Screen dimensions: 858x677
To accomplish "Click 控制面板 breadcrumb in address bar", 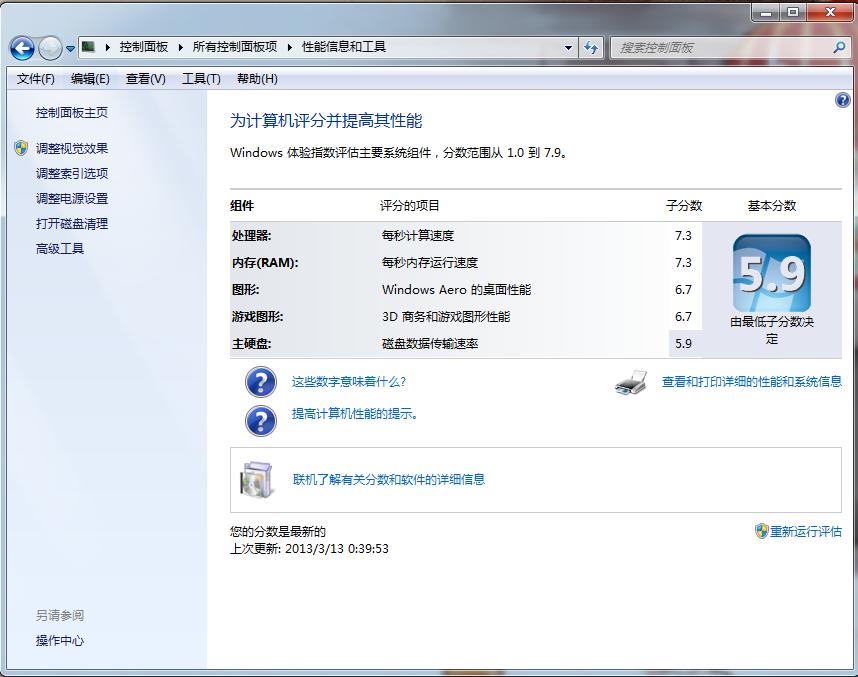I will coord(144,47).
